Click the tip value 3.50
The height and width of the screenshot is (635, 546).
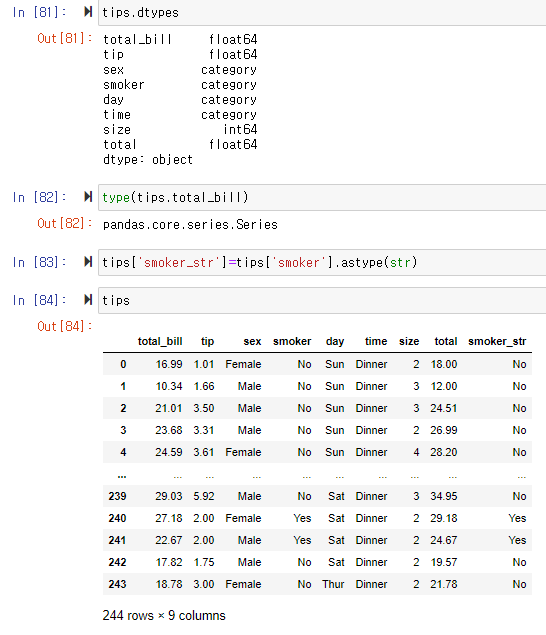pos(204,408)
